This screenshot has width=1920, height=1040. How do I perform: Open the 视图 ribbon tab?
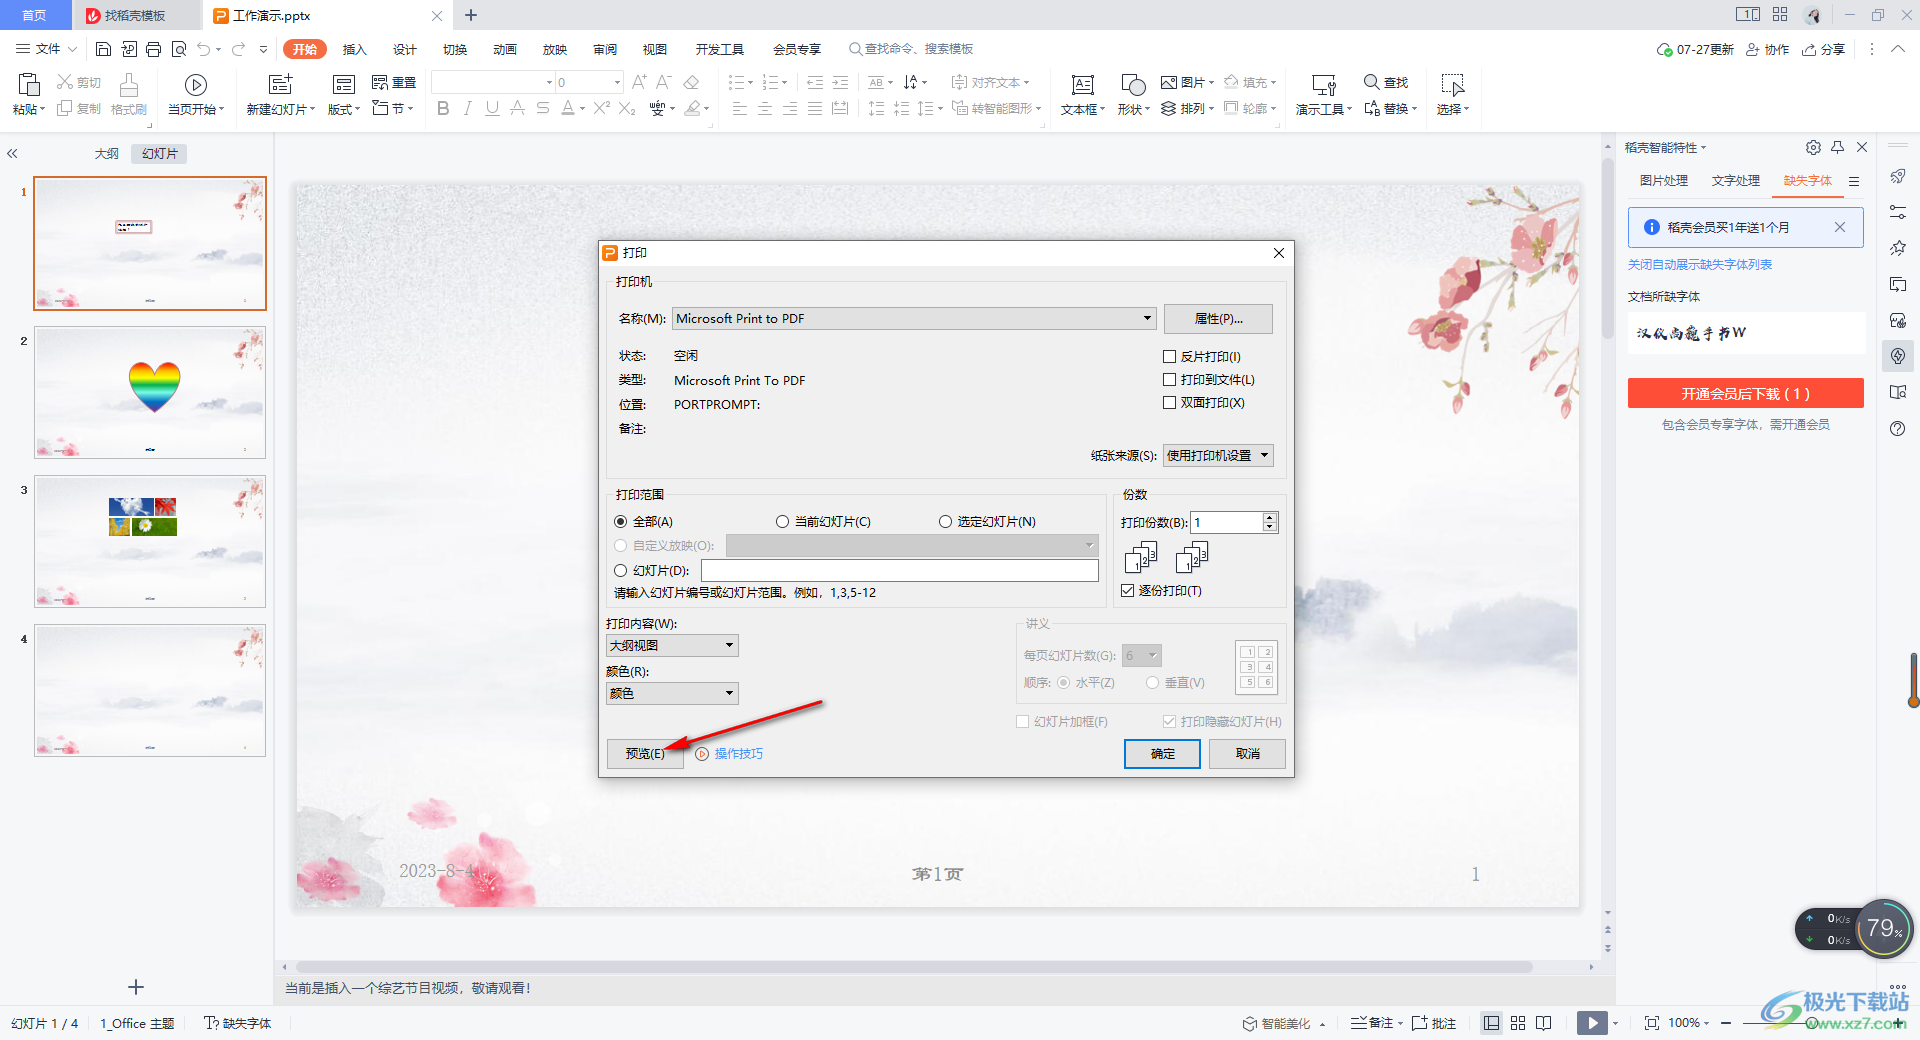tap(655, 49)
